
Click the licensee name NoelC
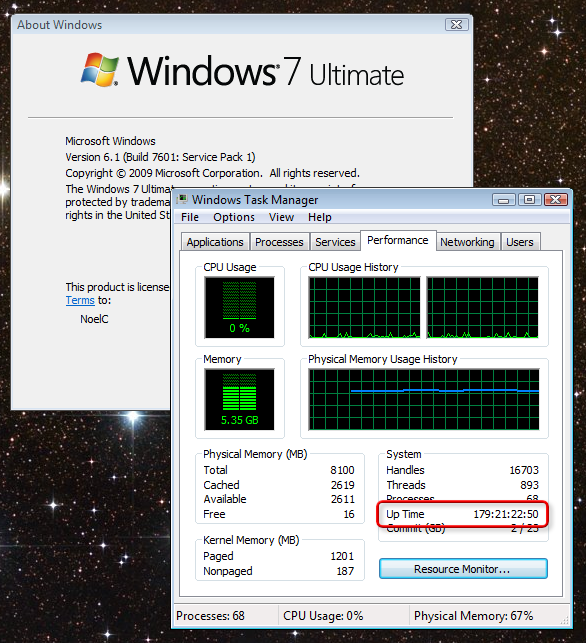coord(94,319)
